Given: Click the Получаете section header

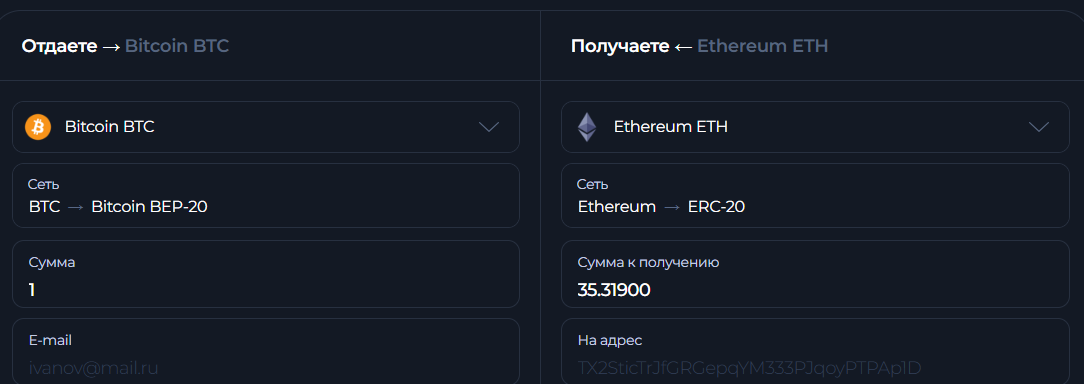Looking at the screenshot, I should click(619, 46).
